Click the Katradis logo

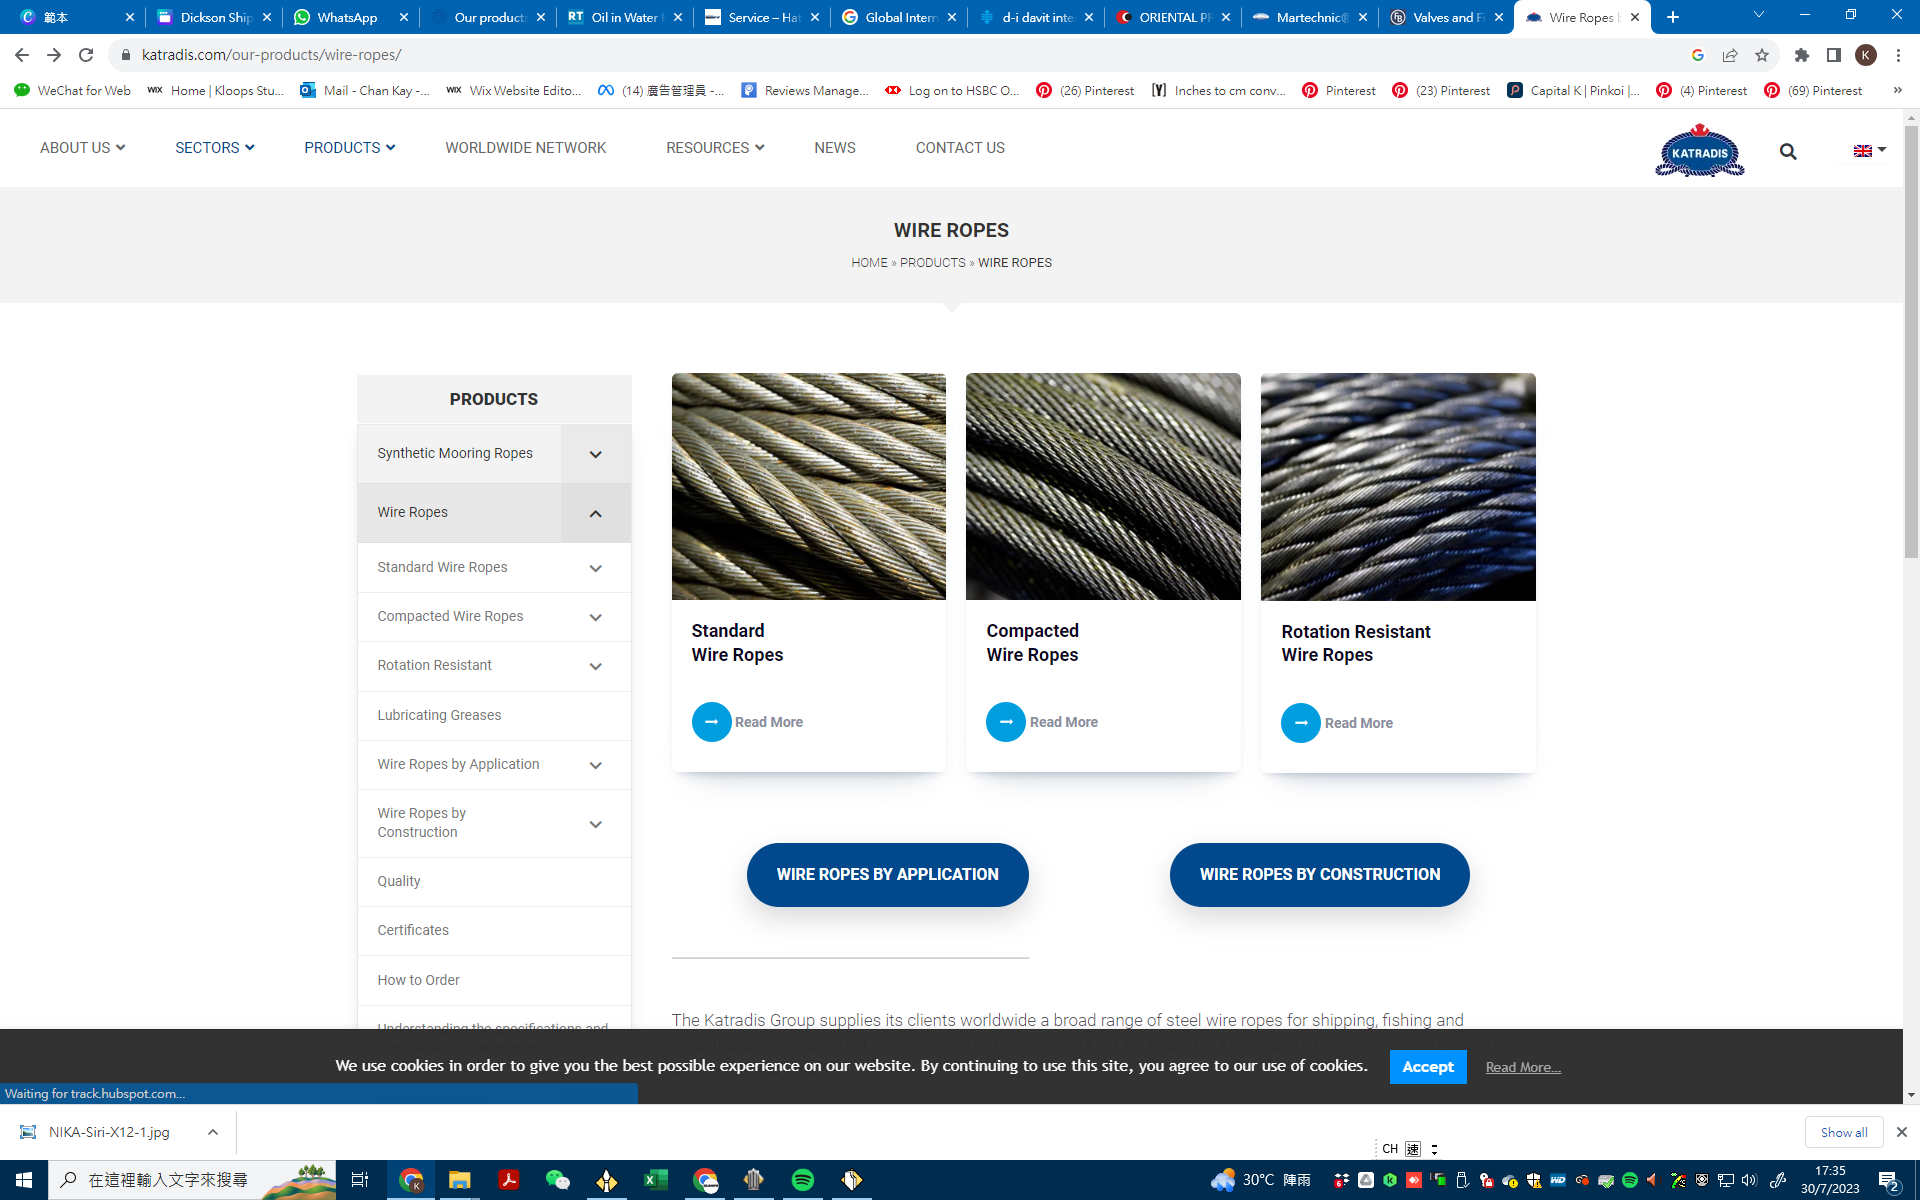coord(1699,151)
